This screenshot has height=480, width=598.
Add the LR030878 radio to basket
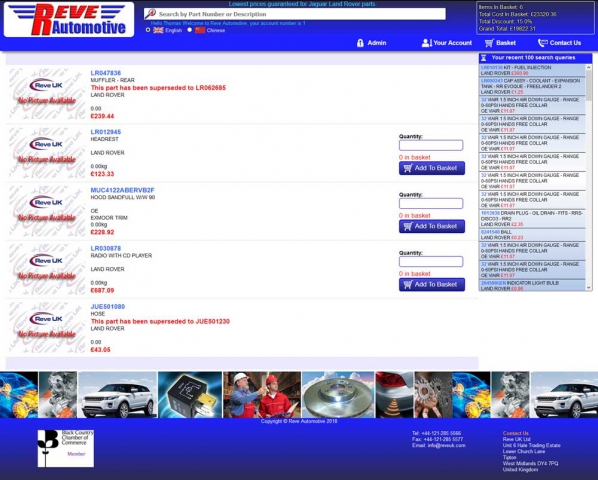[x=432, y=284]
